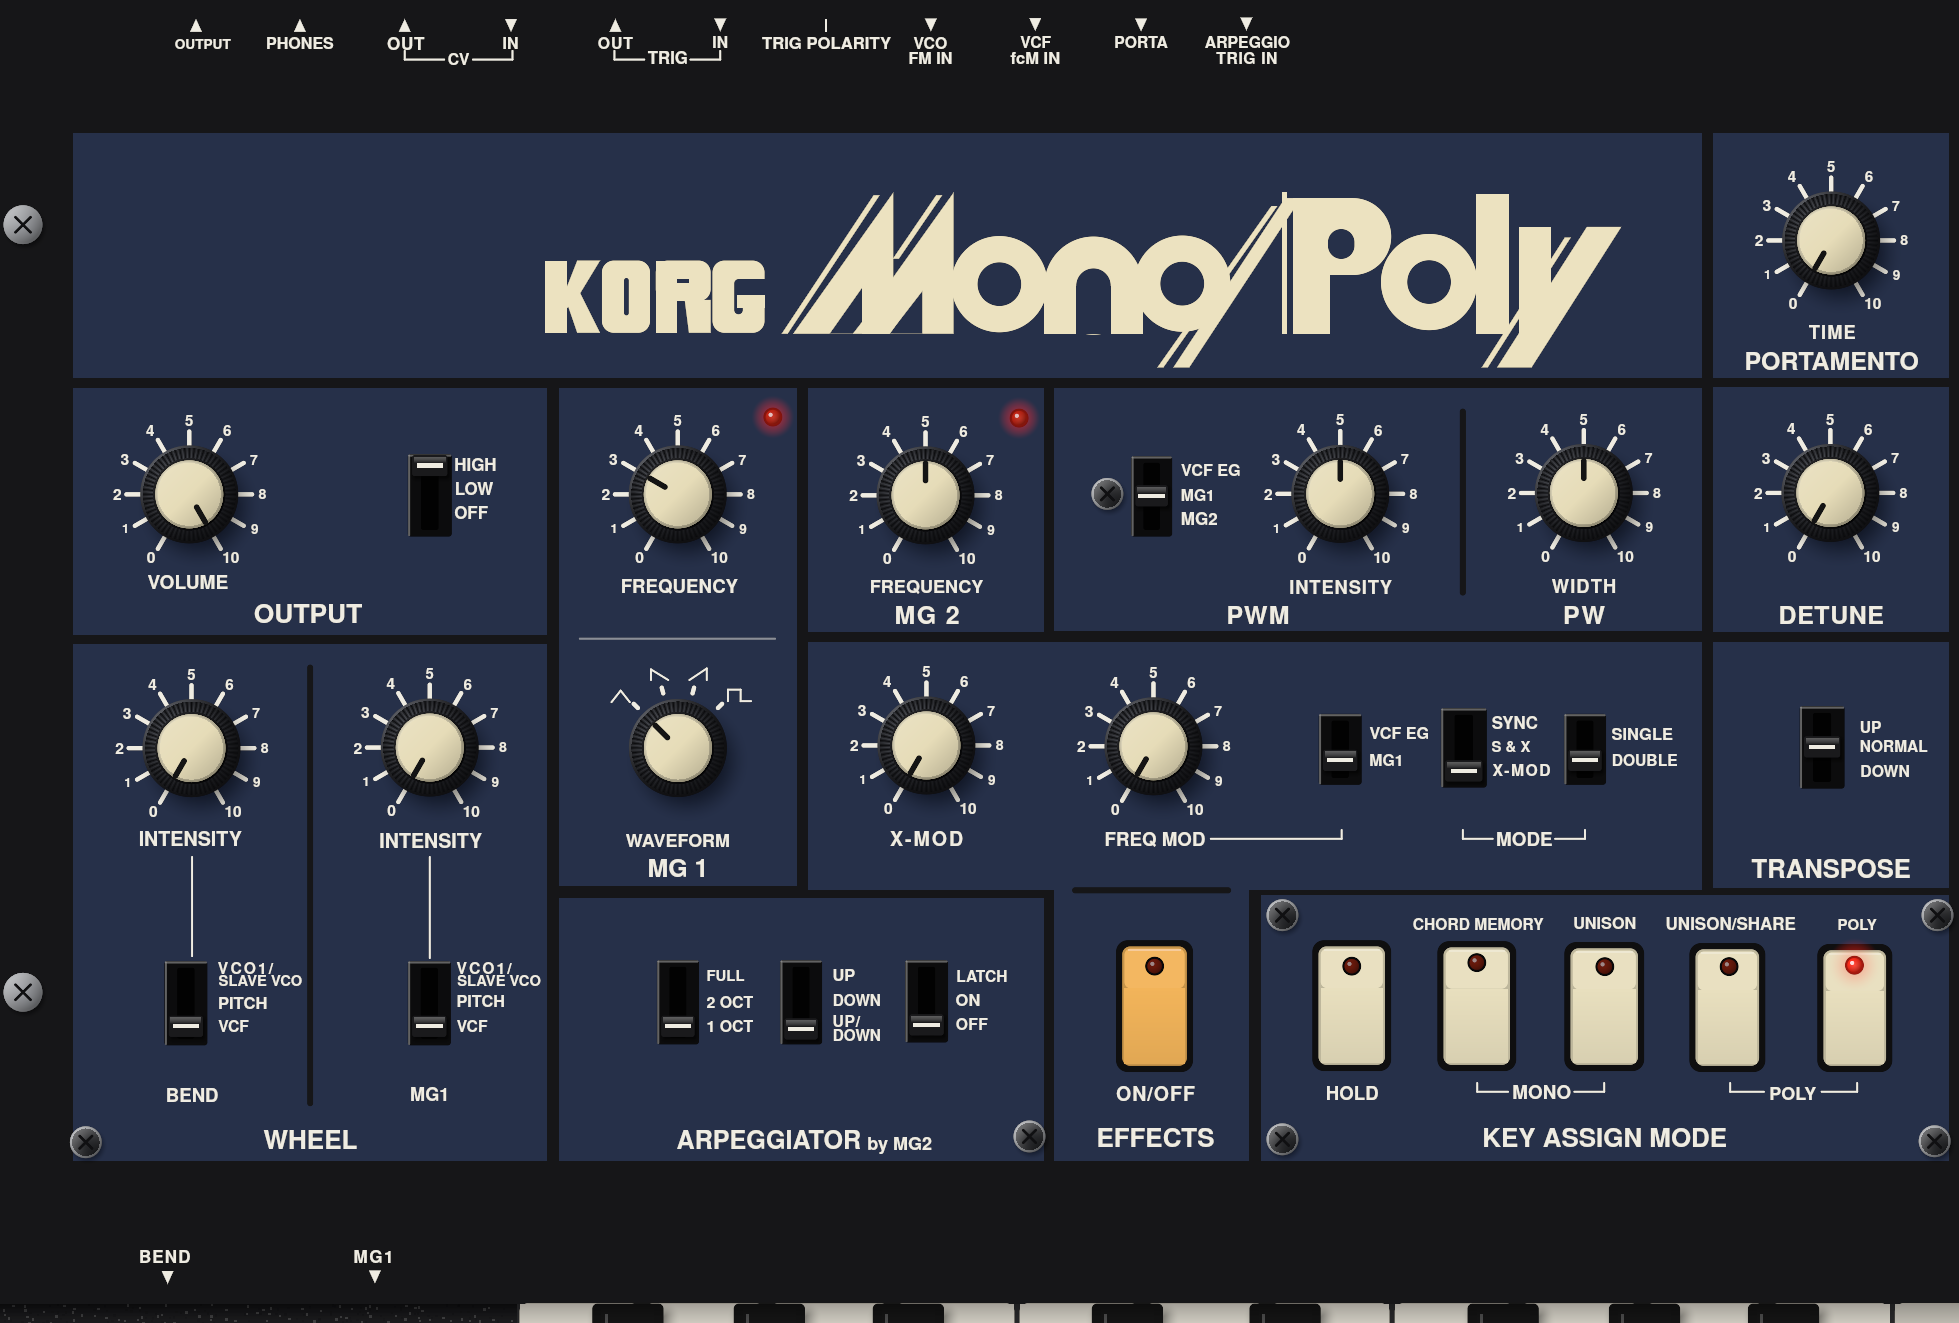Click the ARPEGGIO TRIG IN jack arrow

tap(1246, 24)
